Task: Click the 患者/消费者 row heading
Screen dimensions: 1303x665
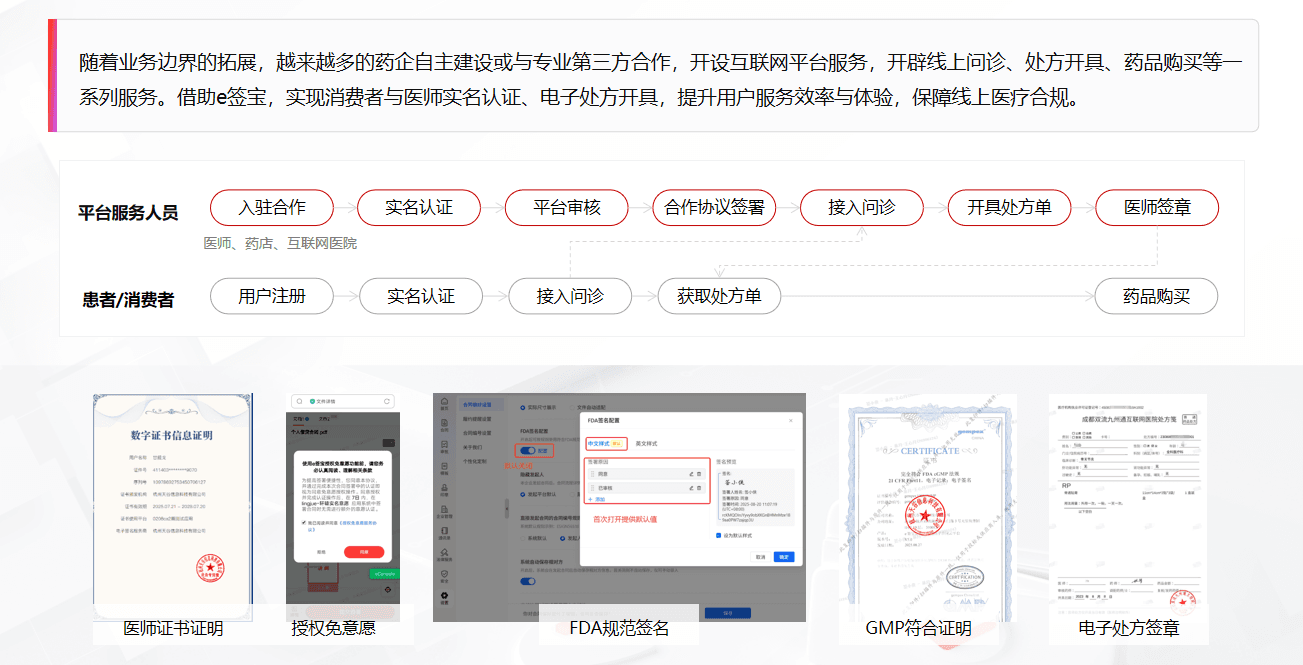Action: pos(128,299)
